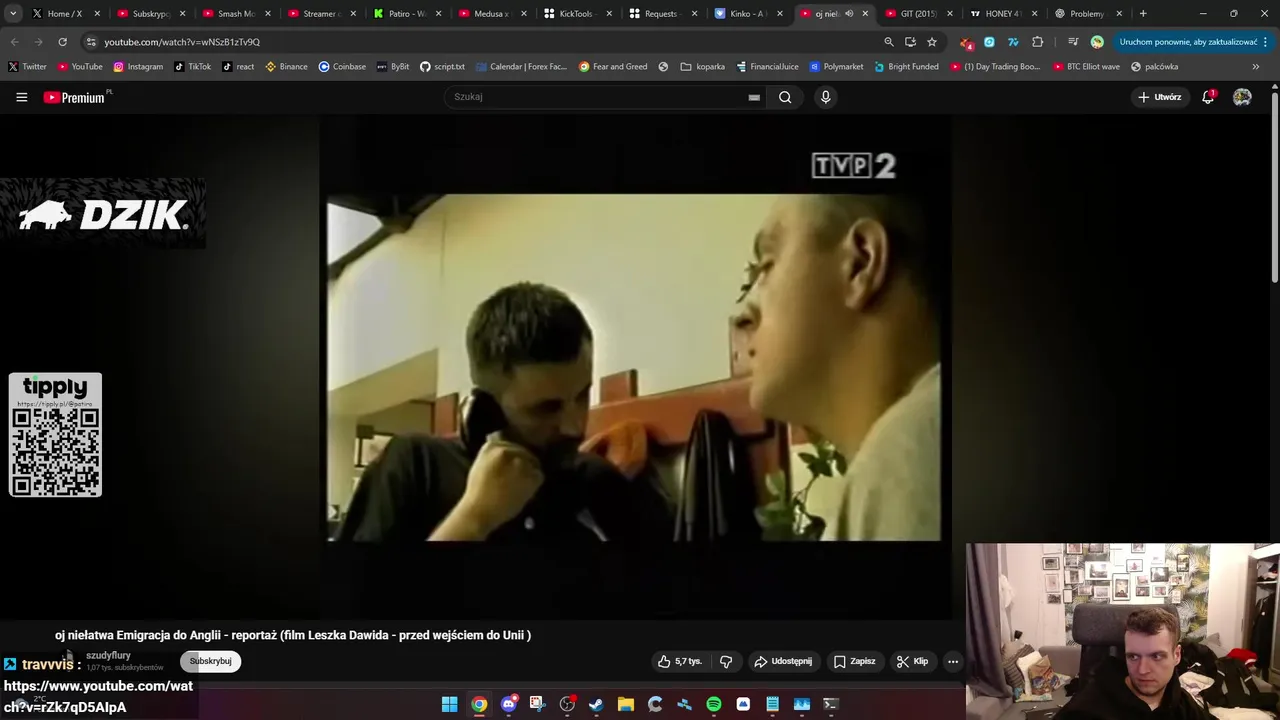Open the Fear and Greed bookmark
Image resolution: width=1280 pixels, height=720 pixels.
[x=613, y=66]
